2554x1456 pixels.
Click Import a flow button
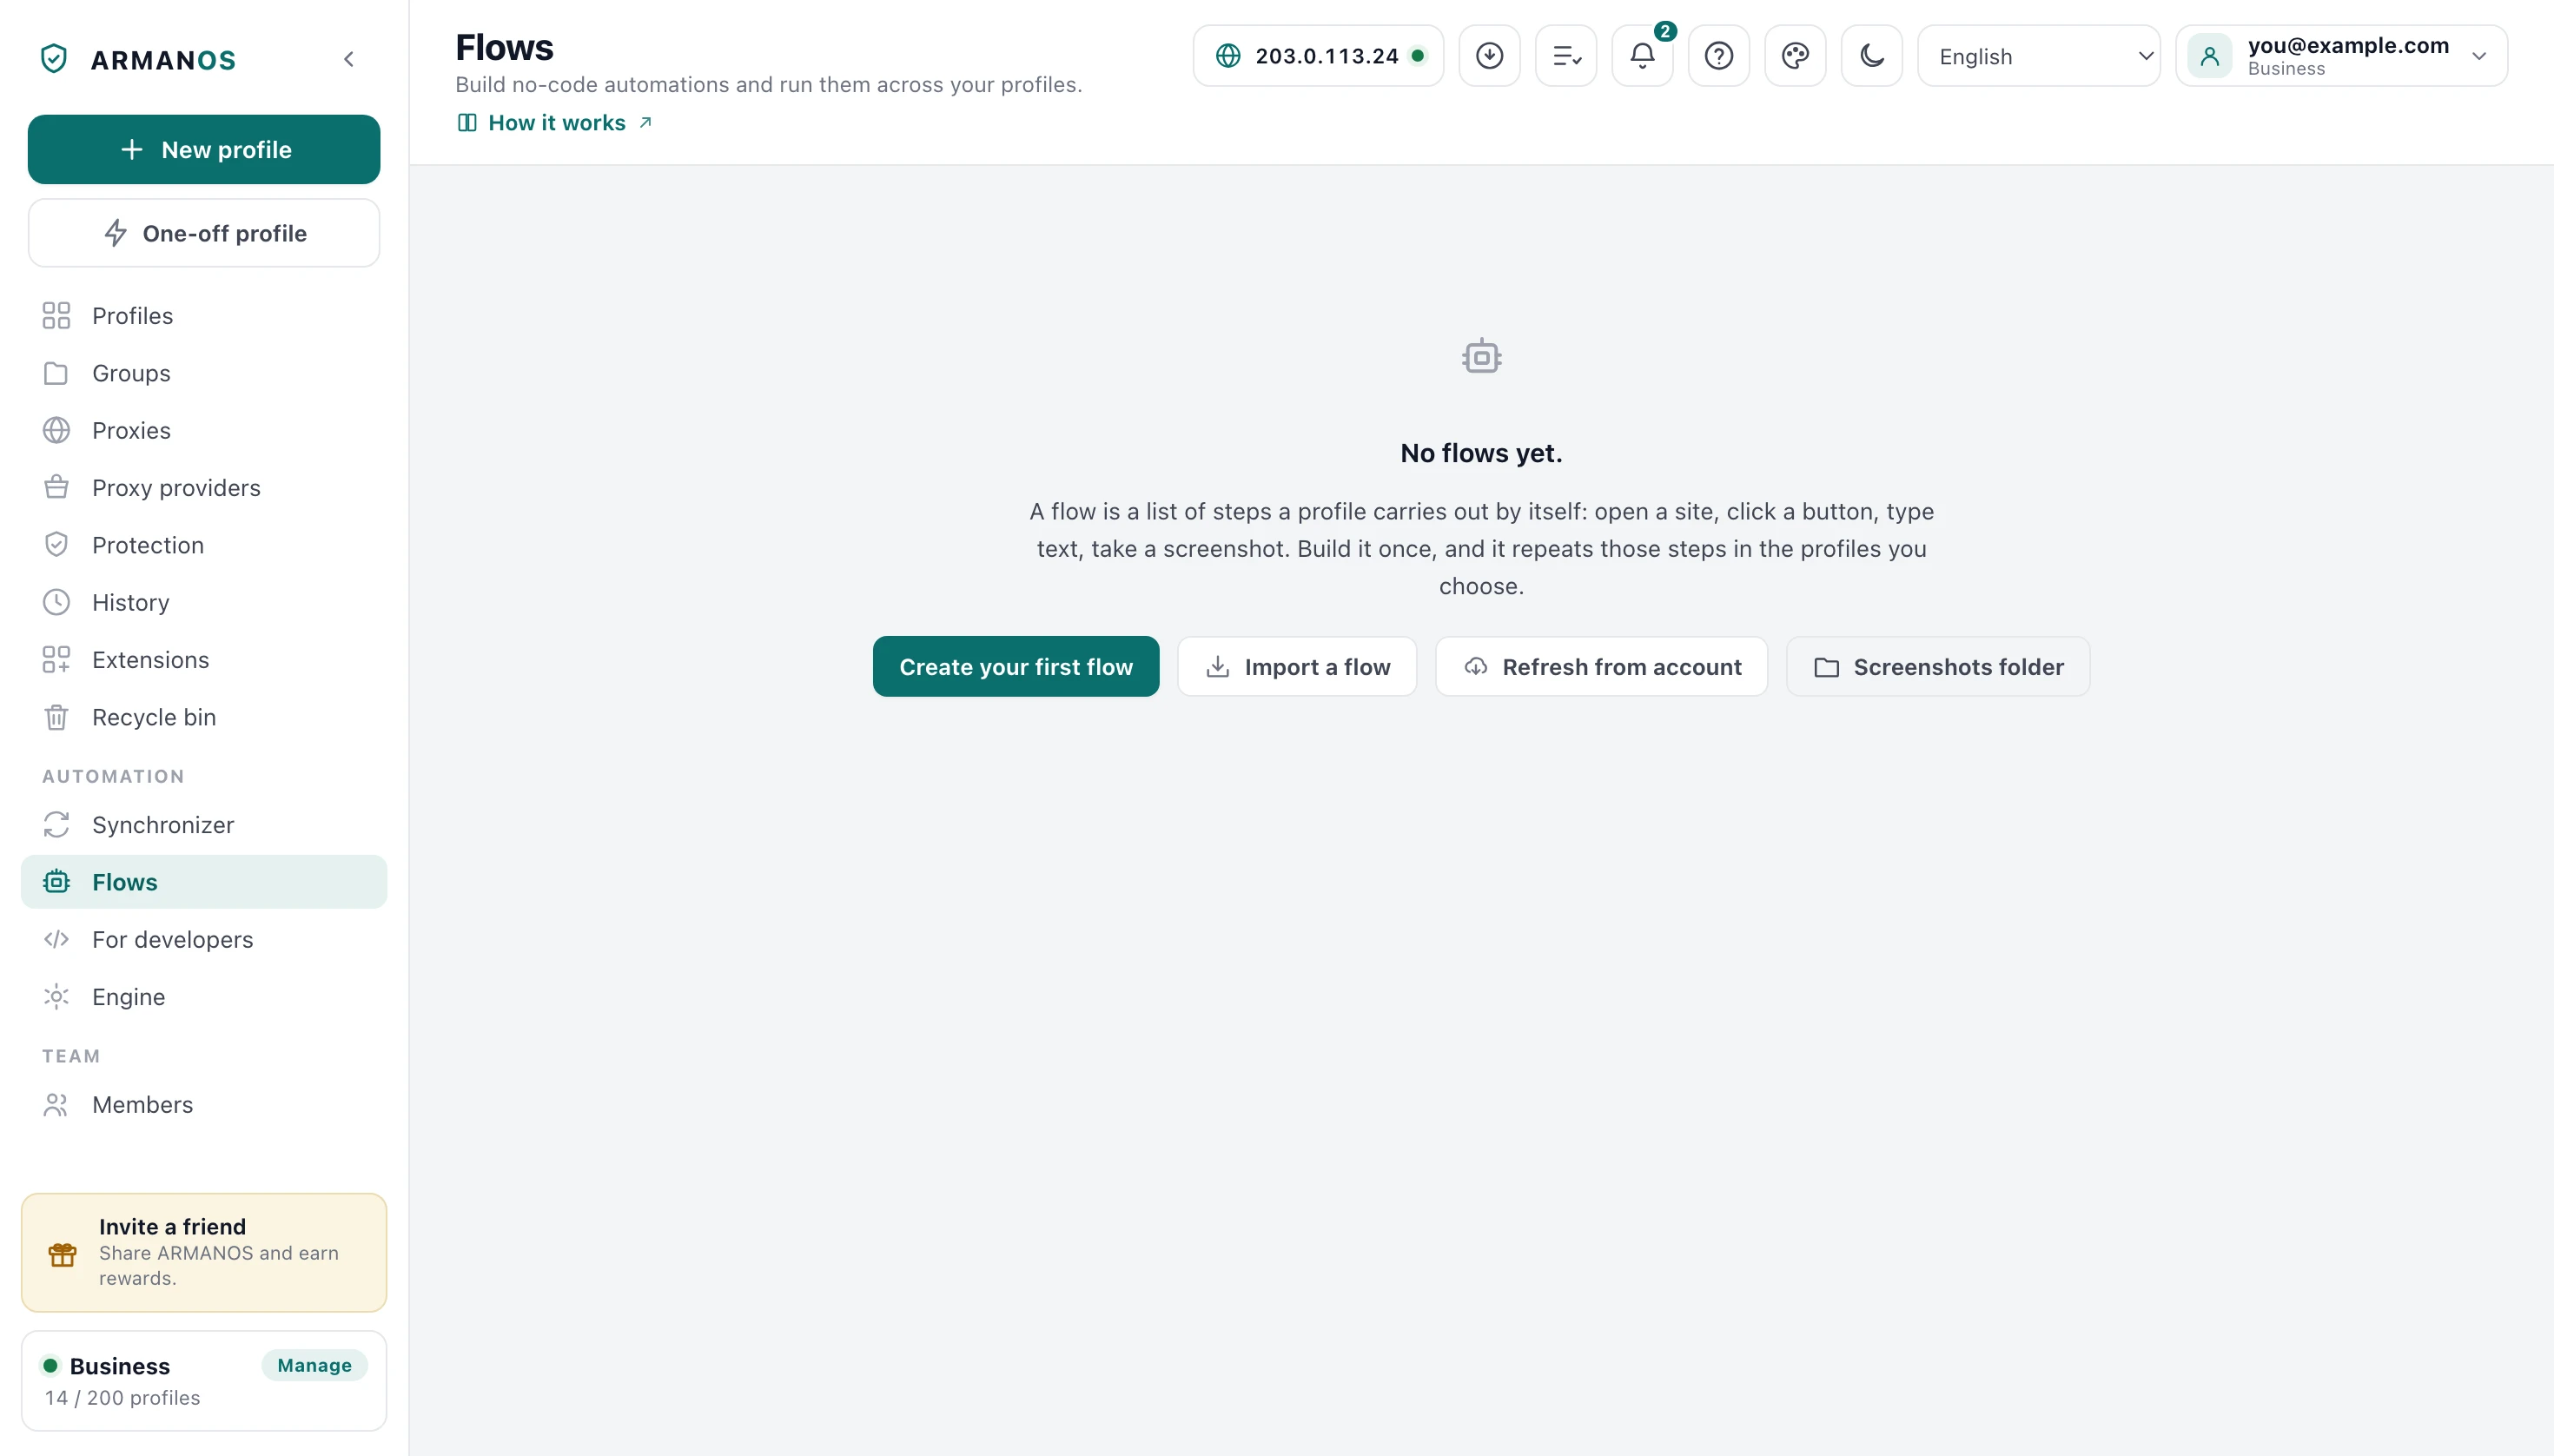coord(1297,667)
